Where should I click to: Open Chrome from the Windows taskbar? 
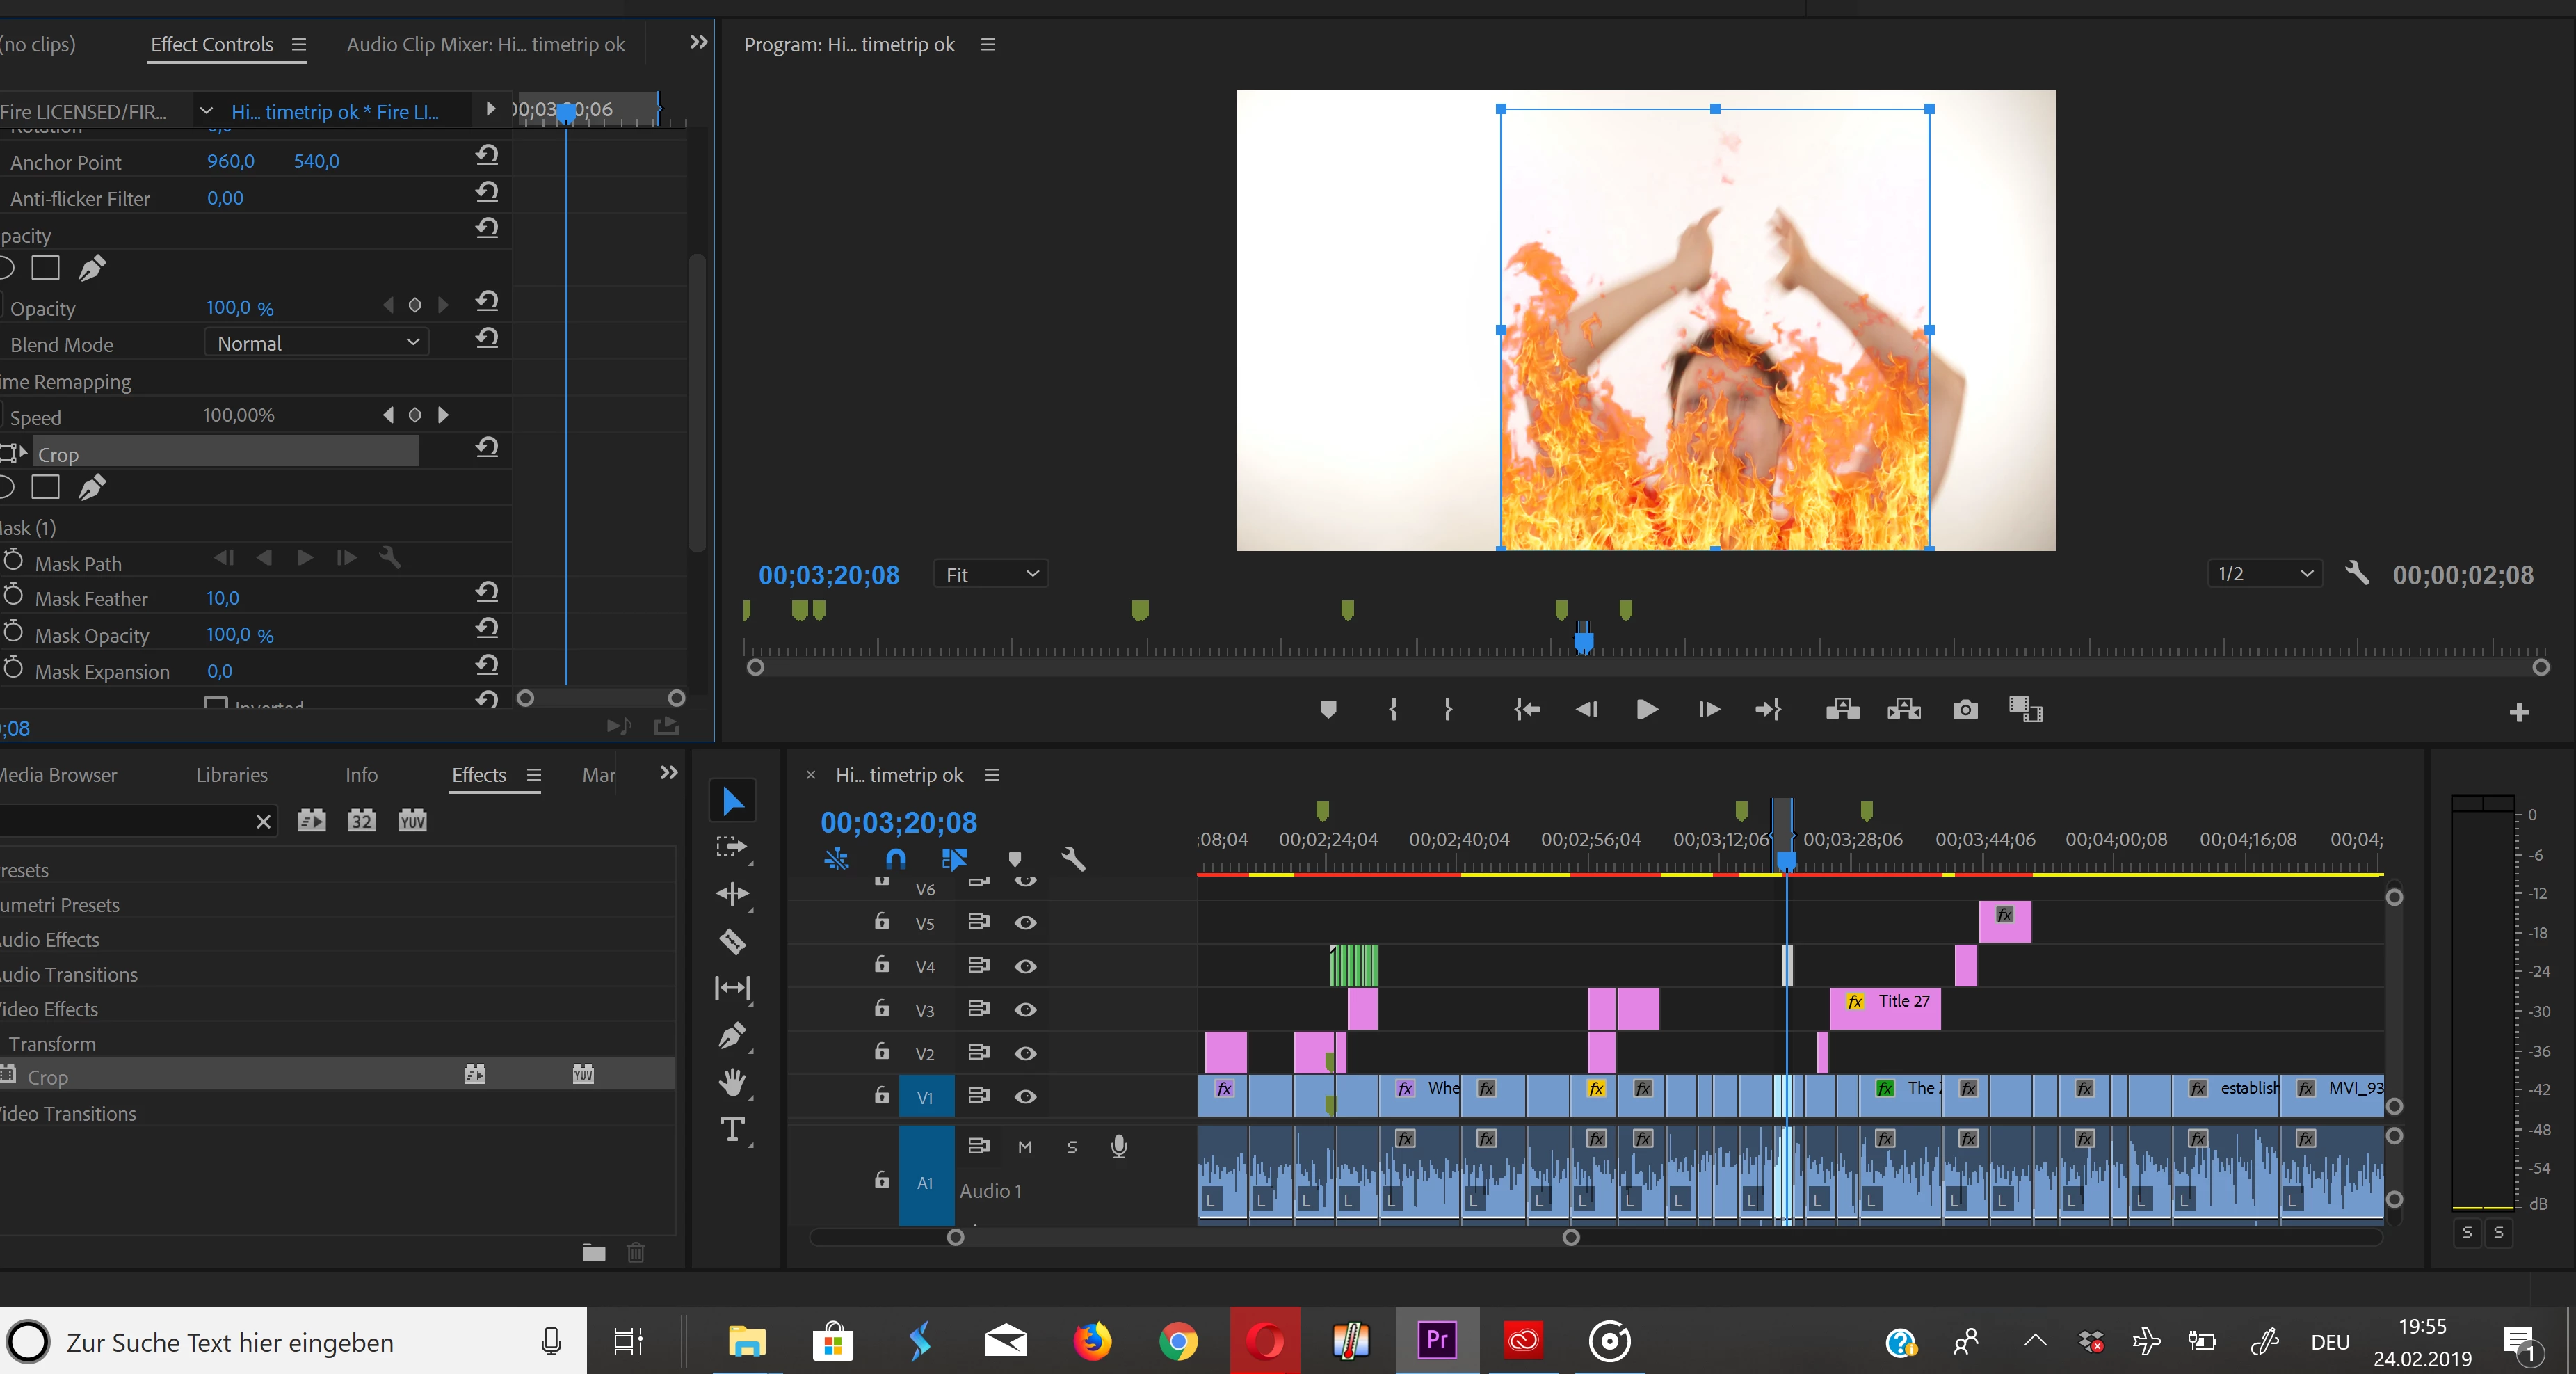[1178, 1341]
